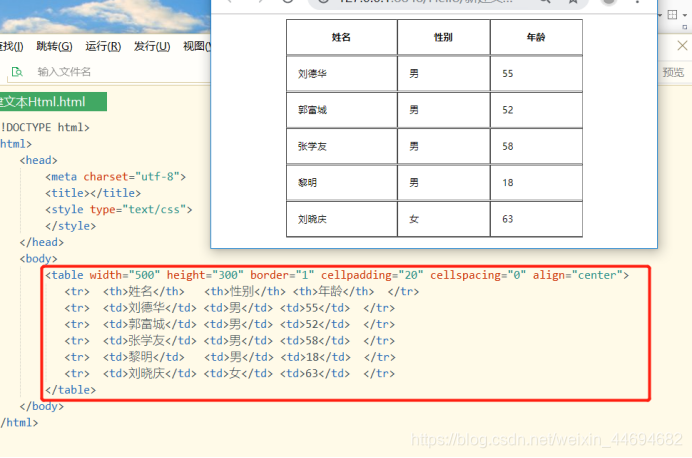Click the 女 cell in 刘晓庆 row
Screen dimensions: 692x458
coord(444,219)
